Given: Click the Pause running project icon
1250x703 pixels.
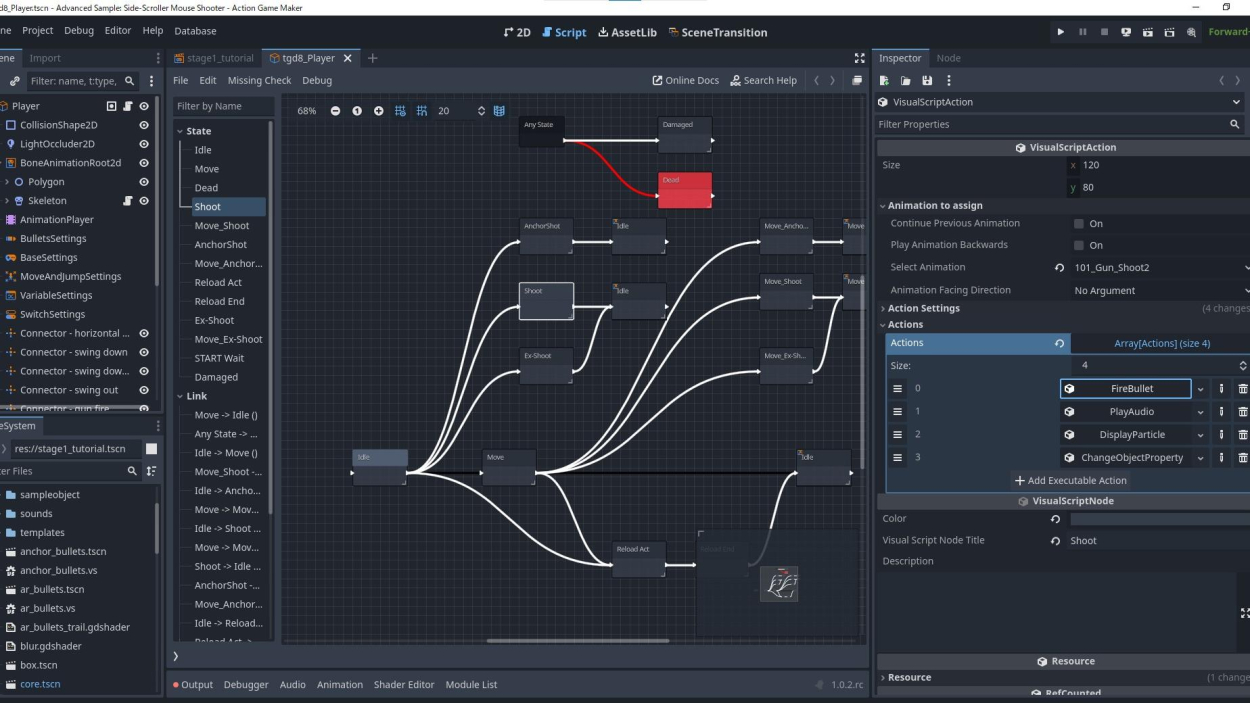Looking at the screenshot, I should 1083,32.
